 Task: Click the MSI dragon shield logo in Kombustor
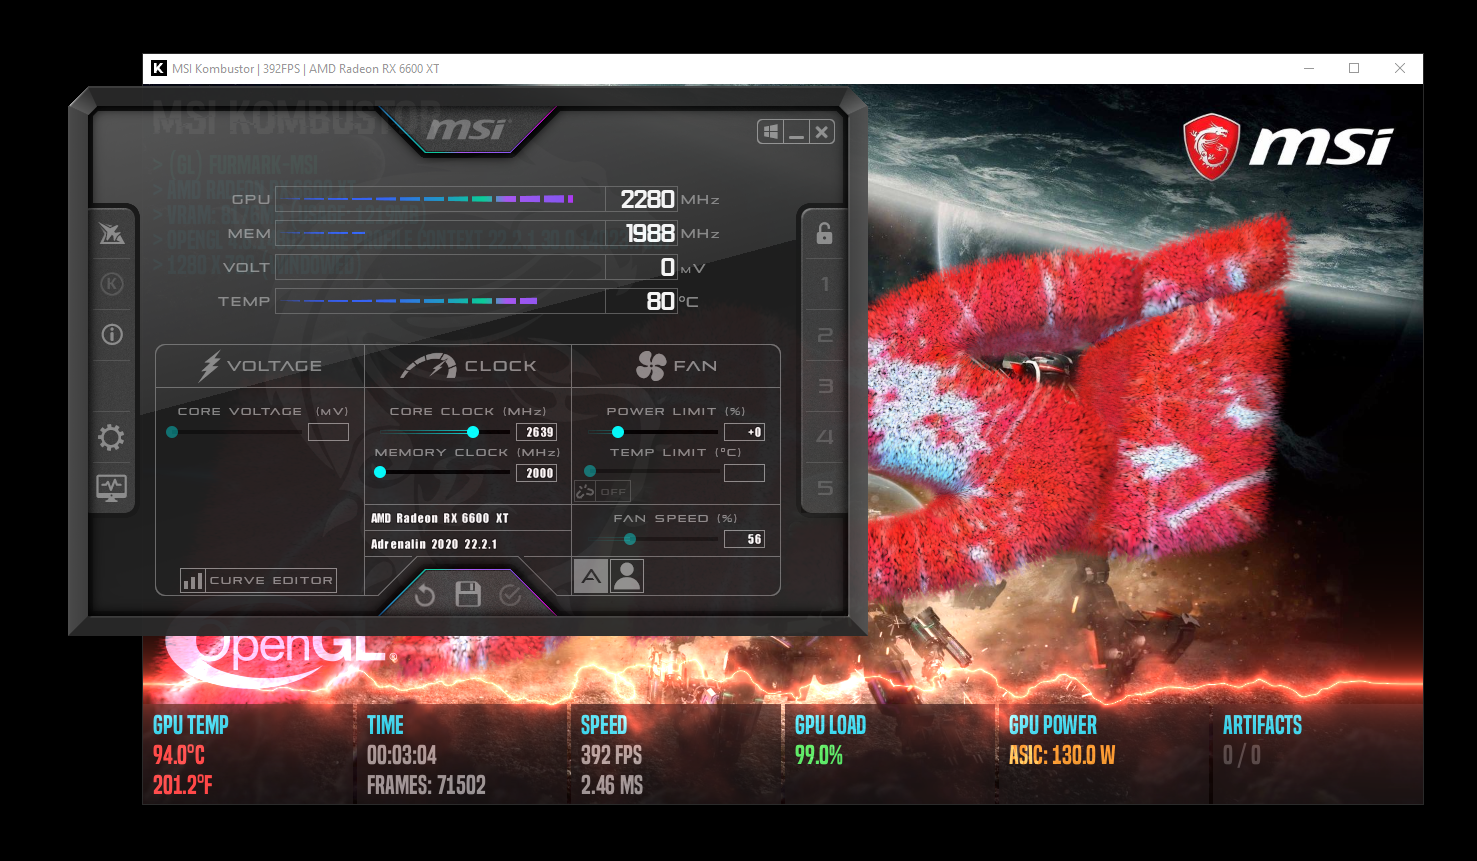click(1211, 147)
